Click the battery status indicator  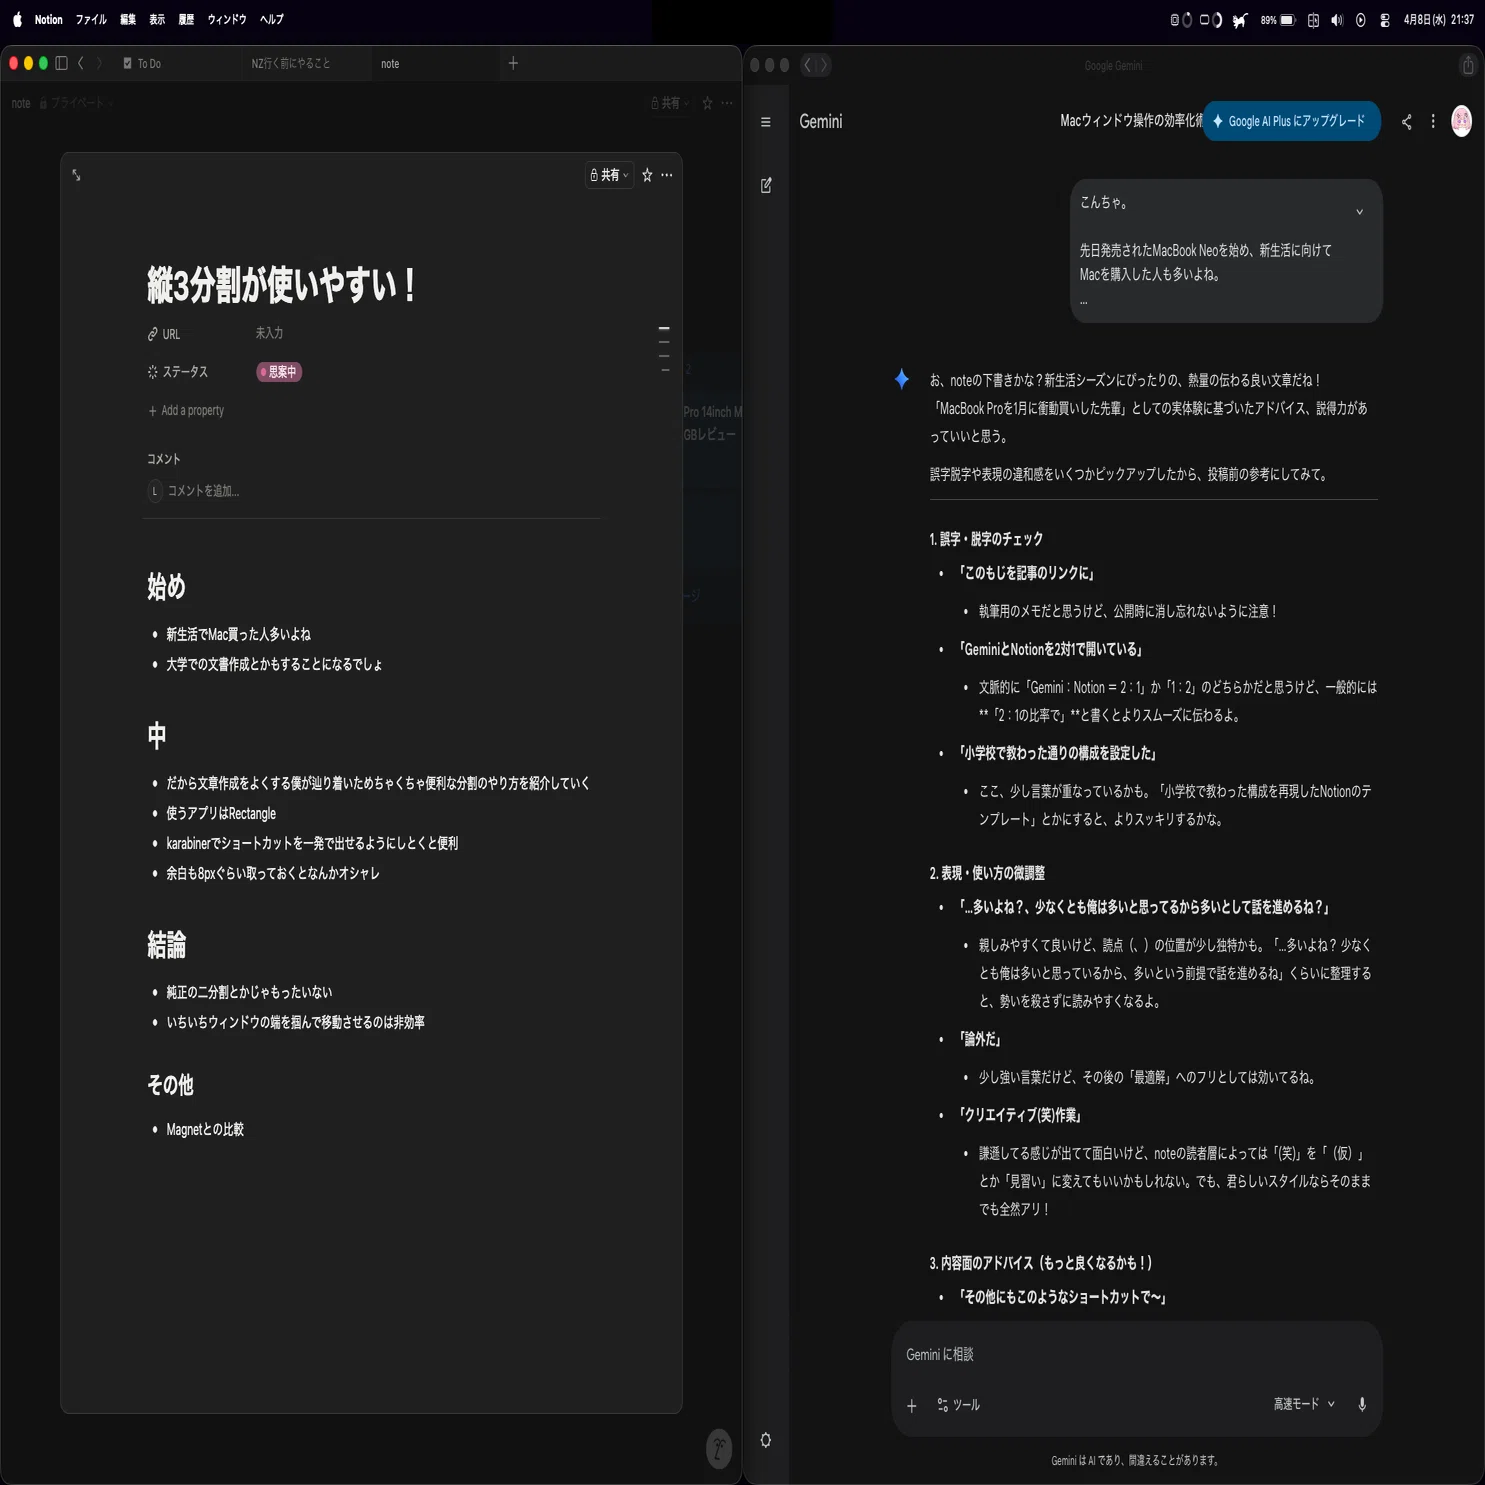[x=1278, y=20]
